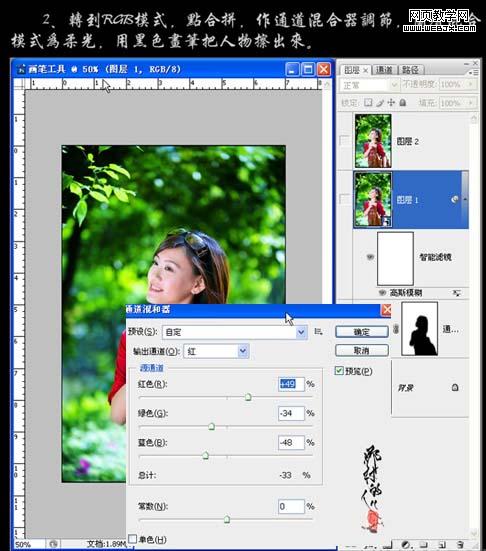This screenshot has width=486, height=551.
Task: Click the 红色(R) slider handle
Action: tap(248, 397)
